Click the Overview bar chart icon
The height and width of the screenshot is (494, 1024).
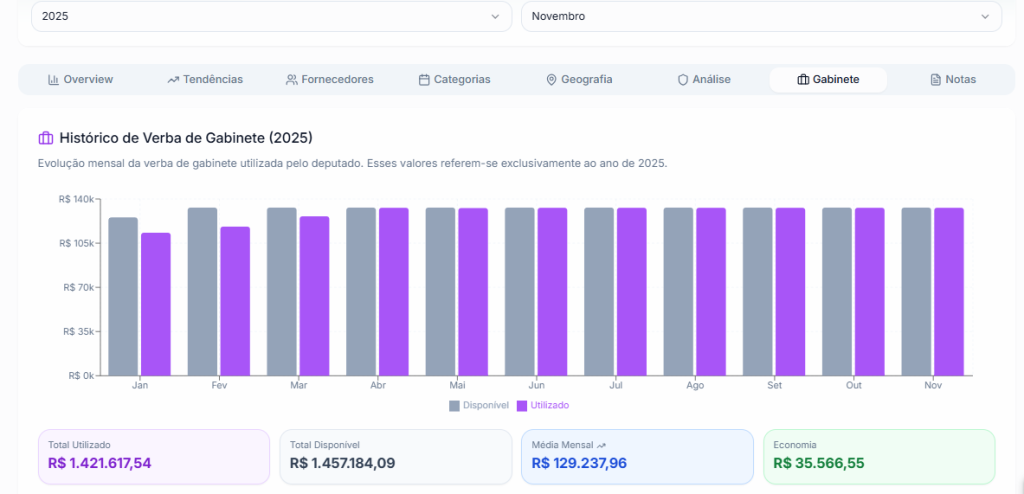coord(53,80)
